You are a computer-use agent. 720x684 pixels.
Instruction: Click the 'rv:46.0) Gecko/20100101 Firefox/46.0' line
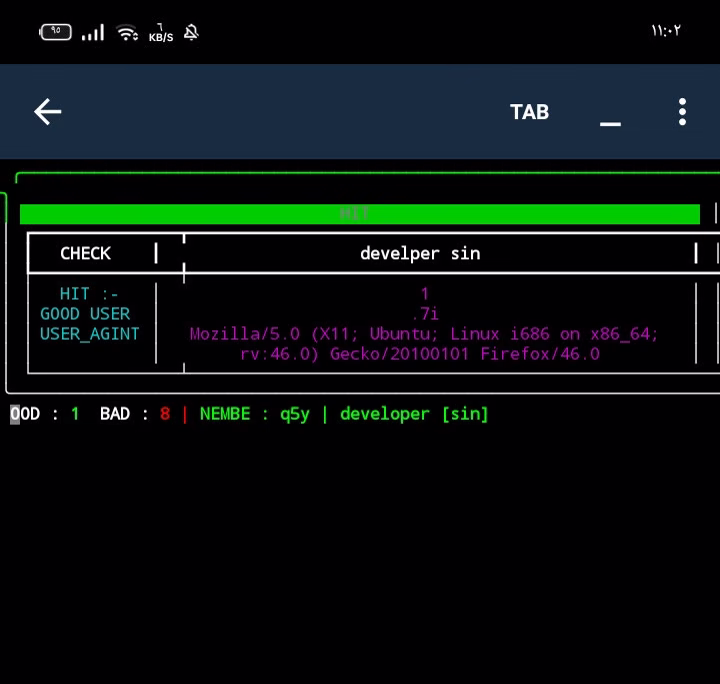click(x=420, y=354)
